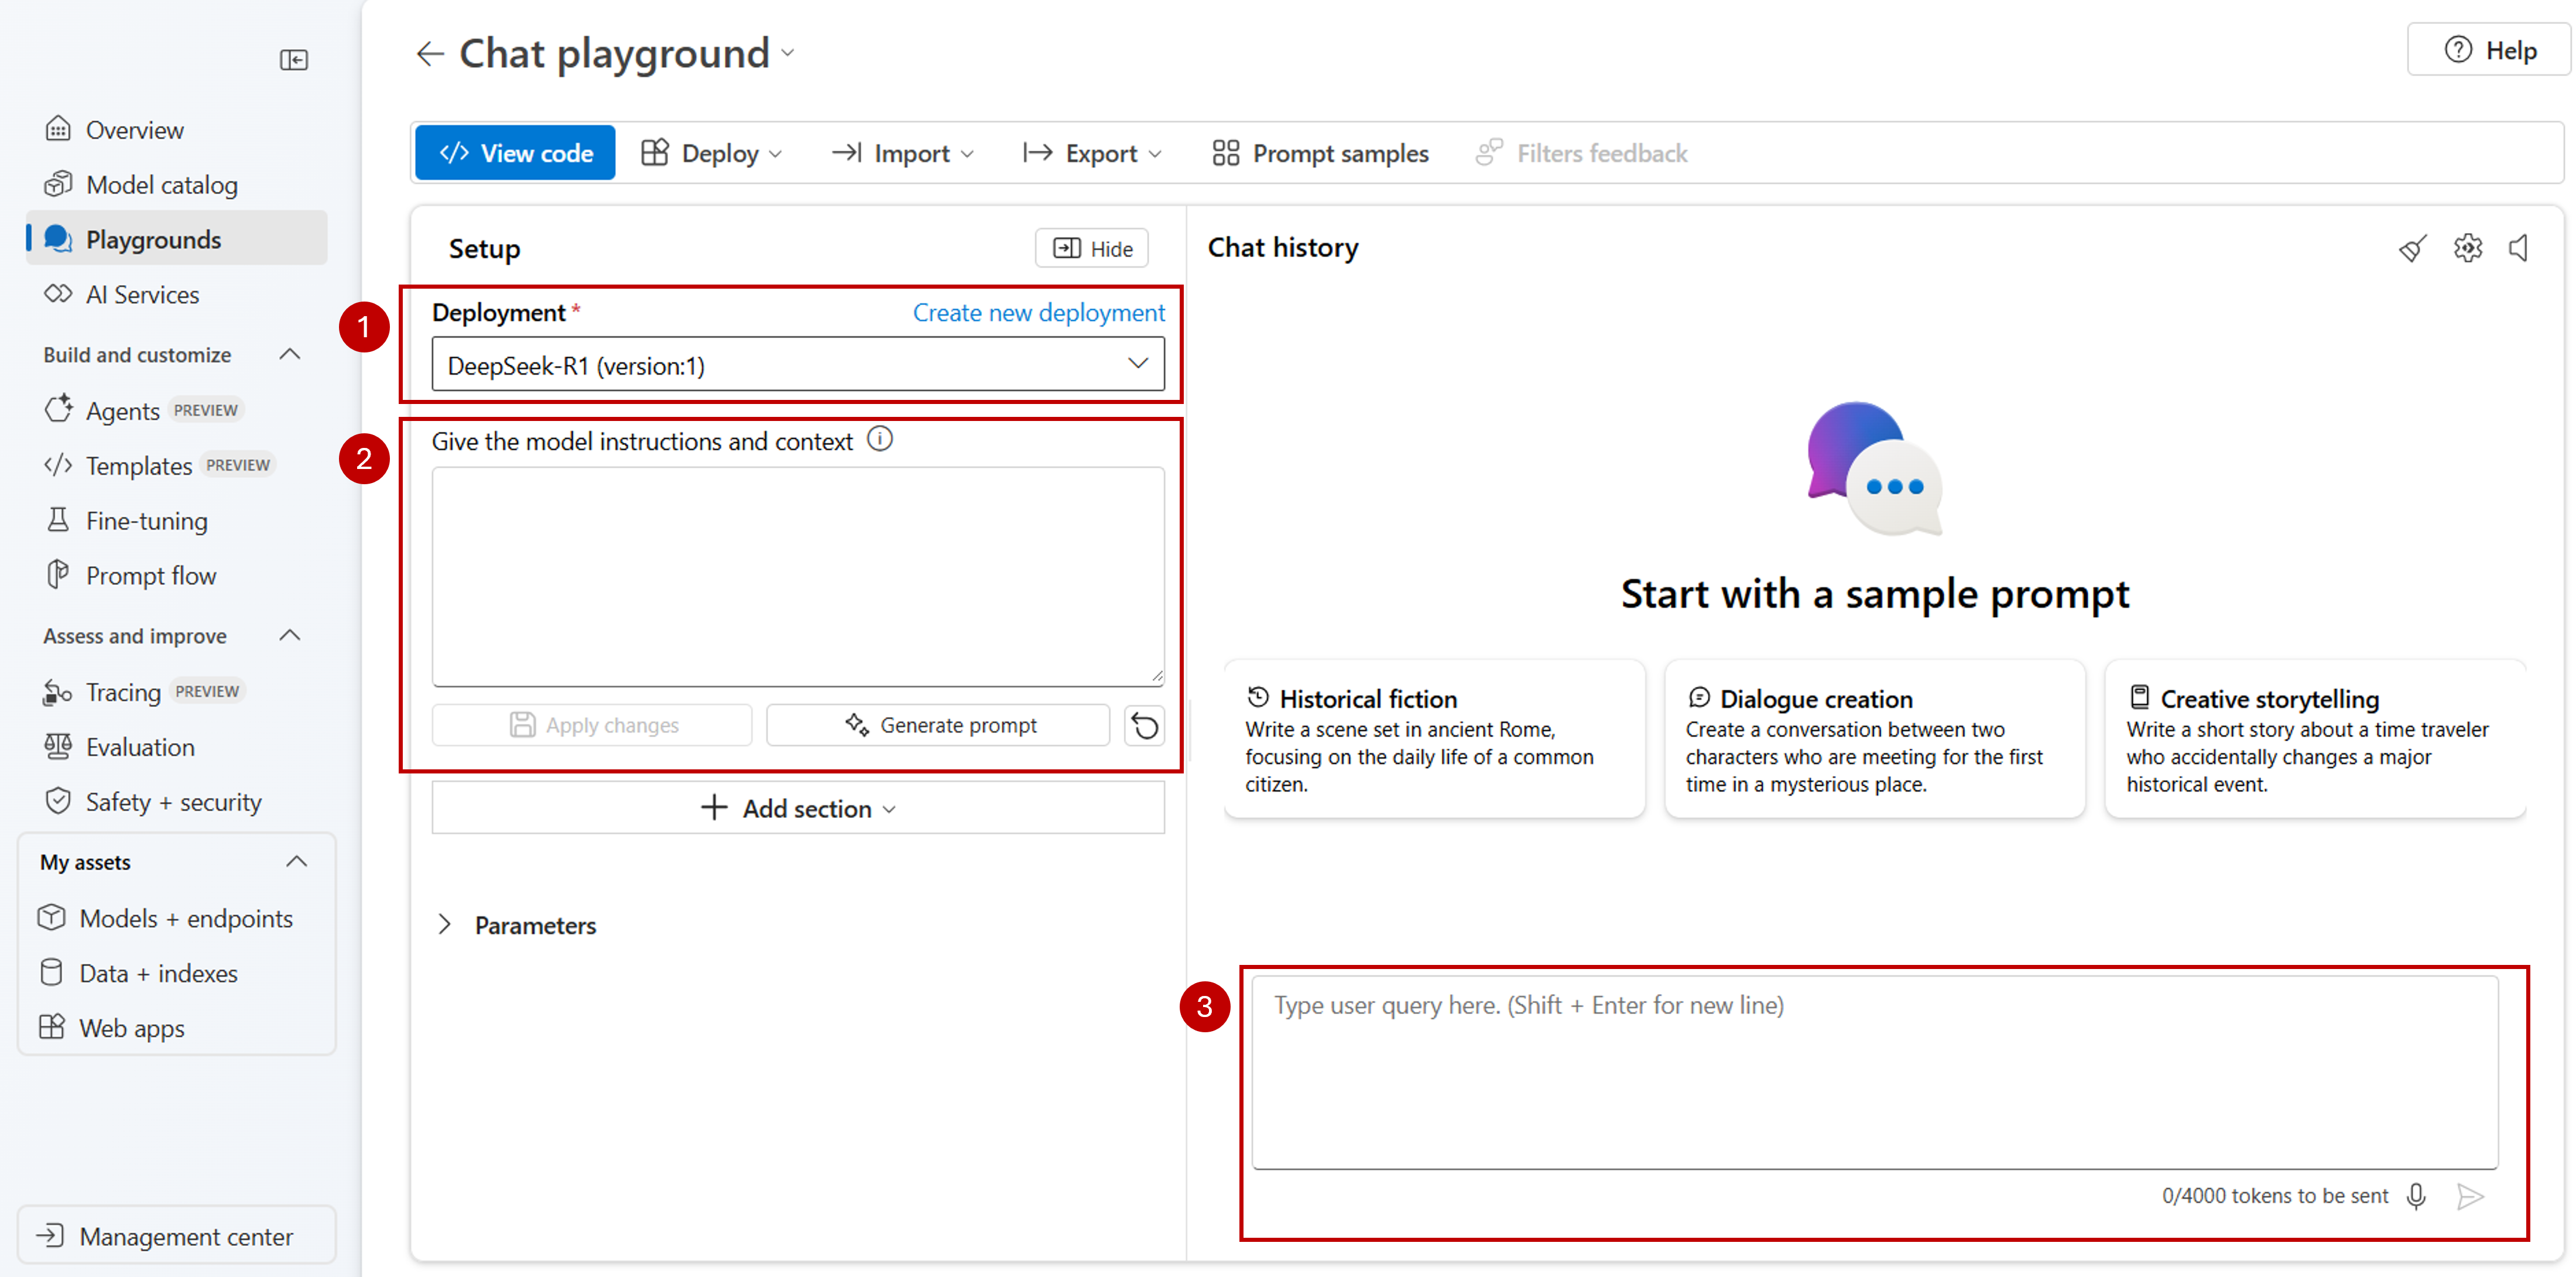Click the send message arrow icon

2469,1195
